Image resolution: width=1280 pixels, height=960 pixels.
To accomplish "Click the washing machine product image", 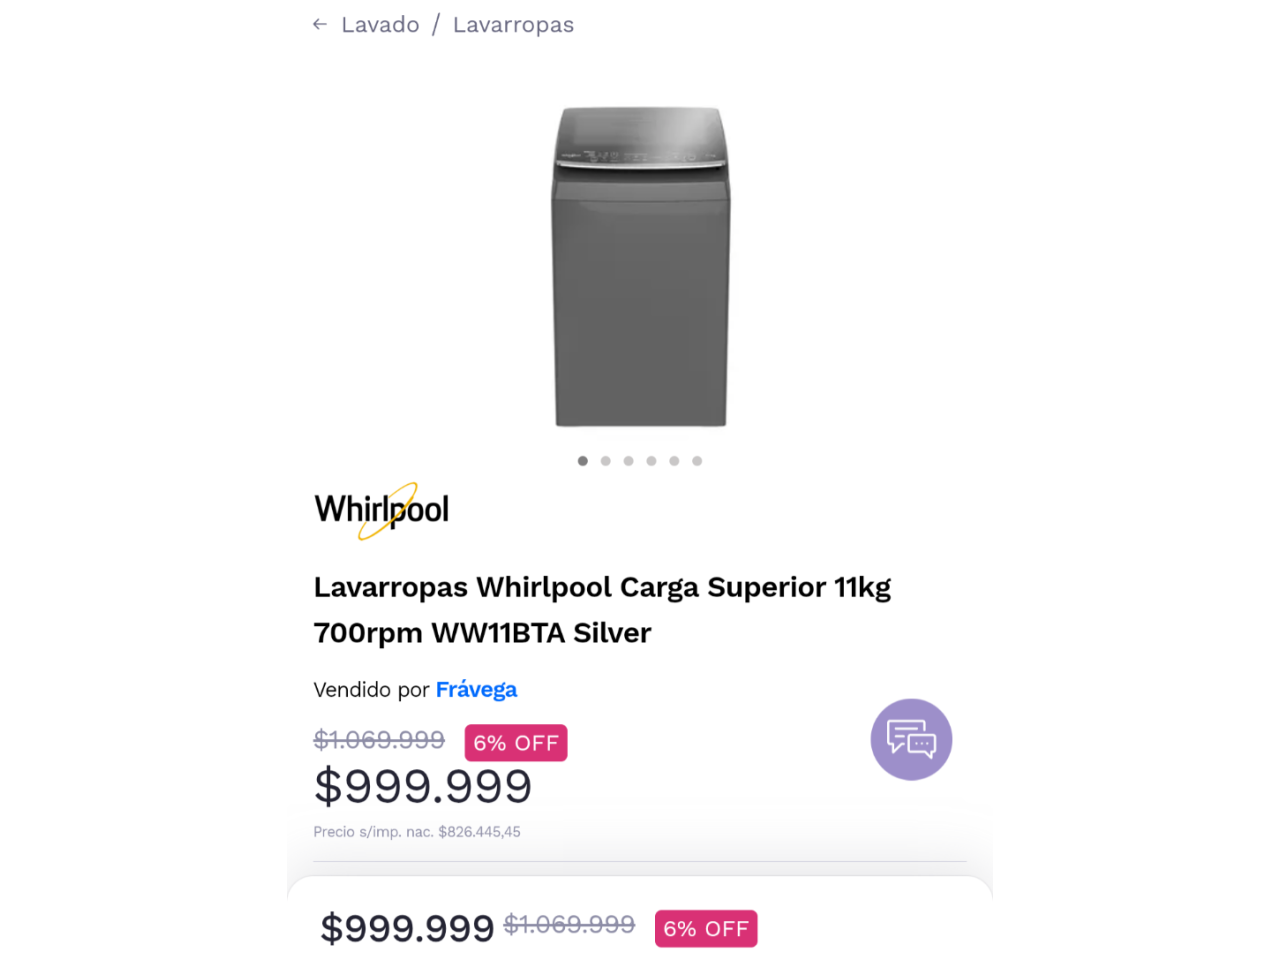I will pyautogui.click(x=640, y=266).
